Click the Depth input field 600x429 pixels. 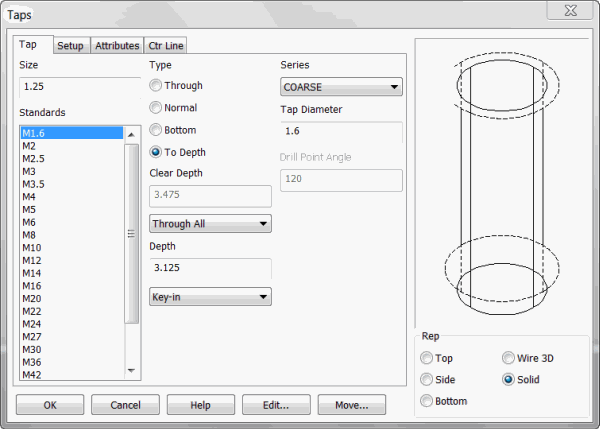(x=210, y=268)
